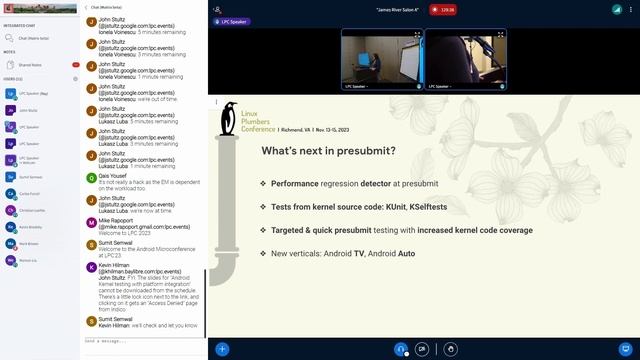Viewport: 640px width, 360px height.
Task: Toggle the share webcam button
Action: [x=422, y=349]
